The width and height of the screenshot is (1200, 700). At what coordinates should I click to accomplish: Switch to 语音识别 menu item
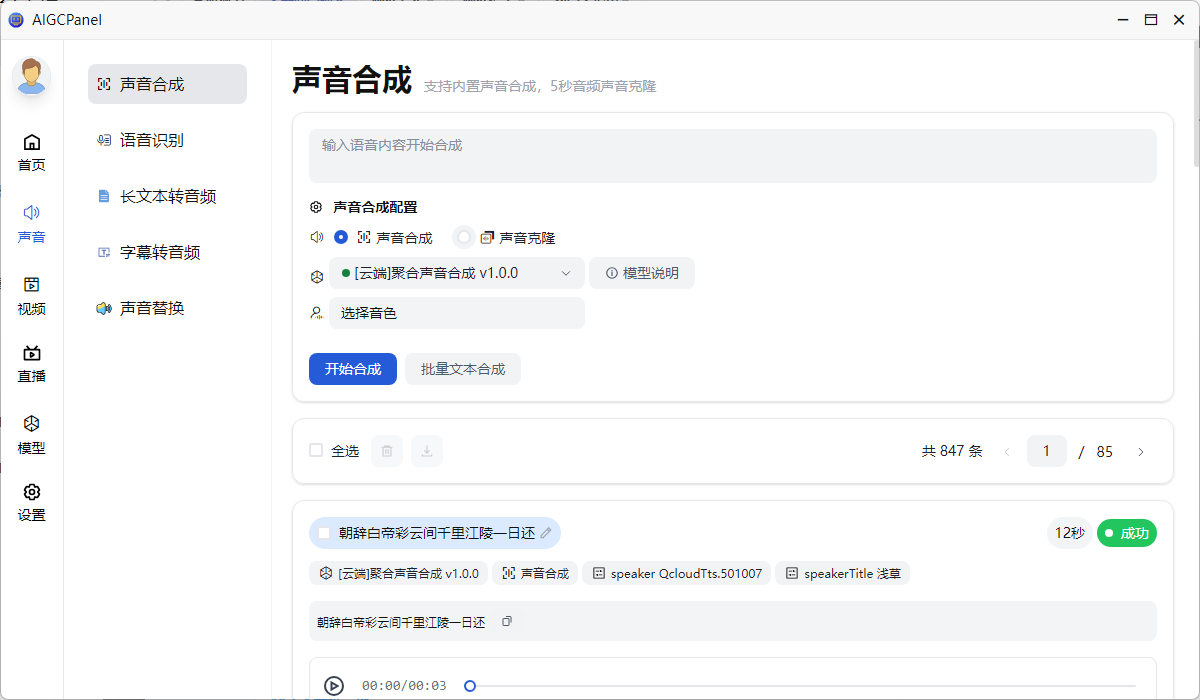coord(153,140)
